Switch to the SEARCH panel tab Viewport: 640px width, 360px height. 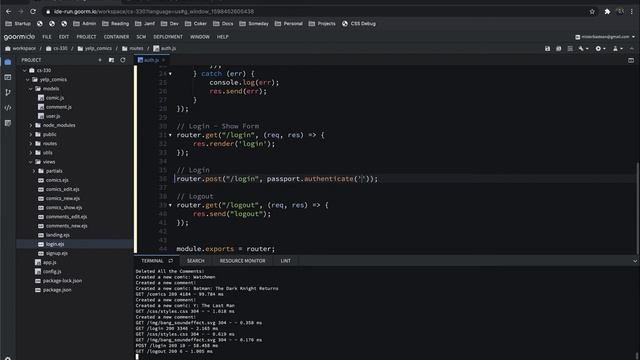[196, 261]
